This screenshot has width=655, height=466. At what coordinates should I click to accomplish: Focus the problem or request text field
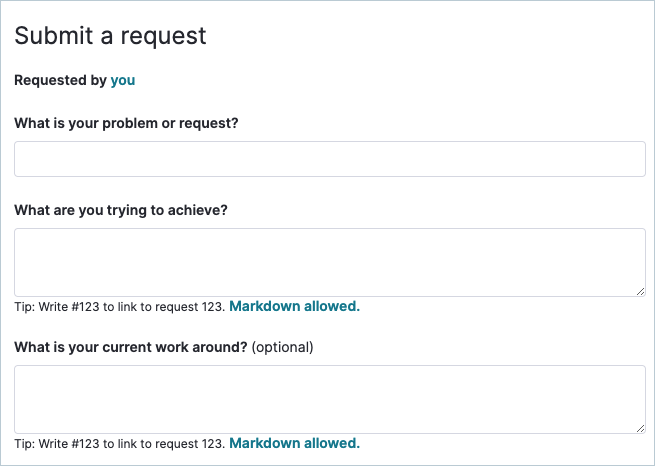[329, 159]
